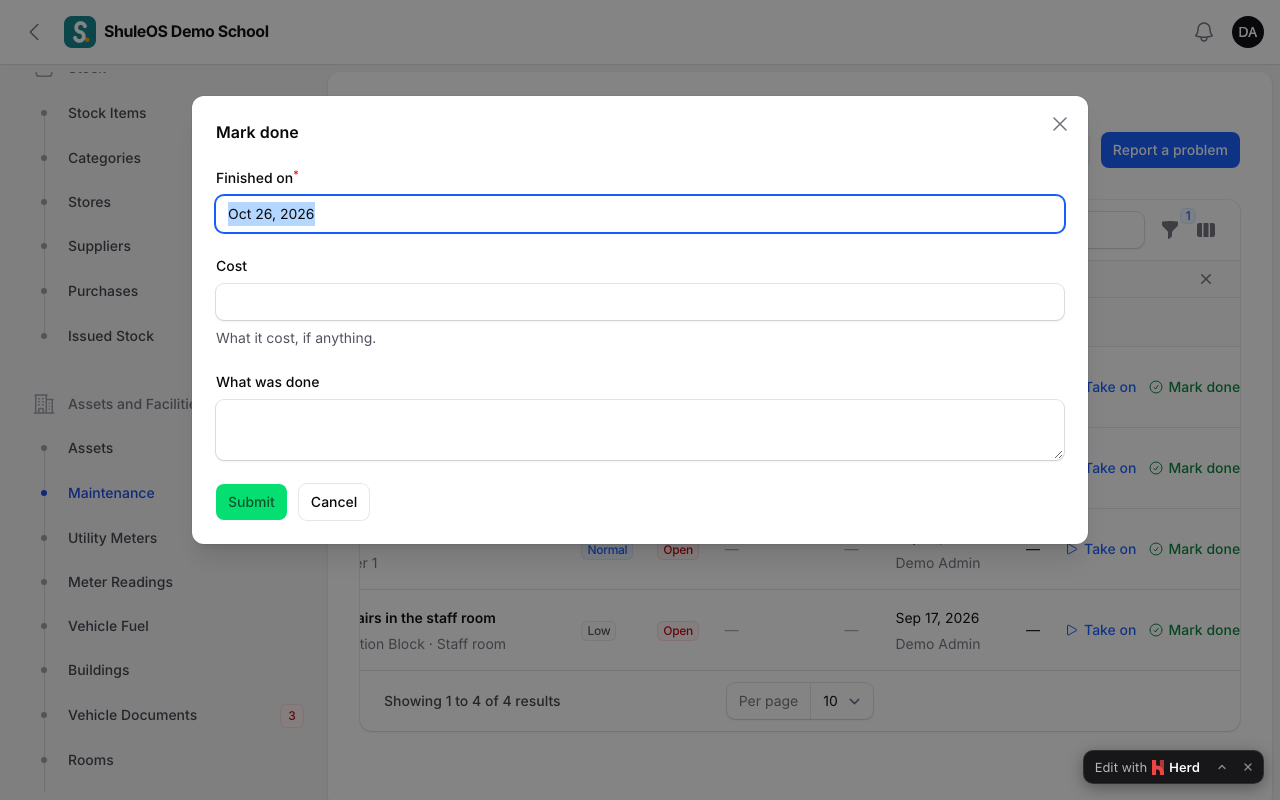
Task: Focus the Cost input field
Action: (640, 302)
